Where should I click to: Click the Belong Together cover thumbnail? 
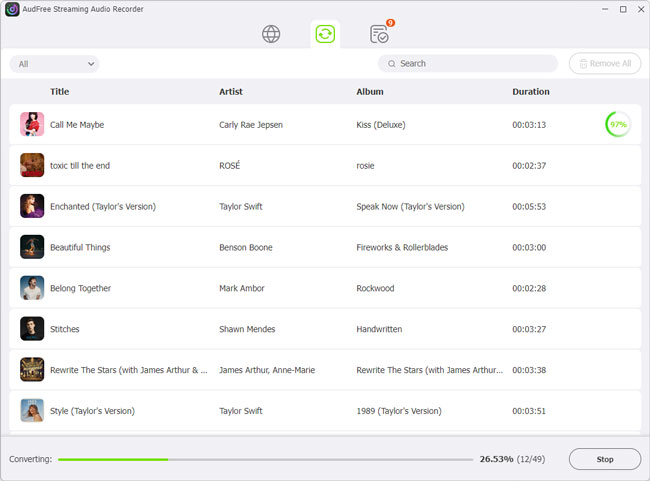[x=32, y=288]
